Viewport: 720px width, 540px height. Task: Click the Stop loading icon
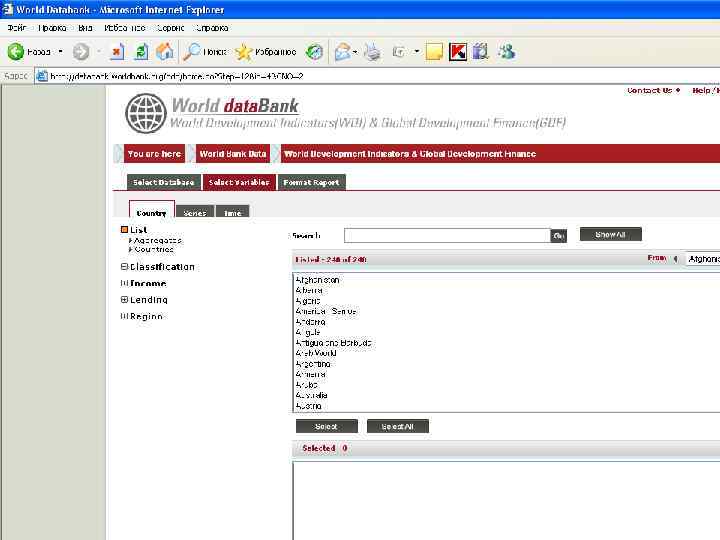[x=117, y=51]
